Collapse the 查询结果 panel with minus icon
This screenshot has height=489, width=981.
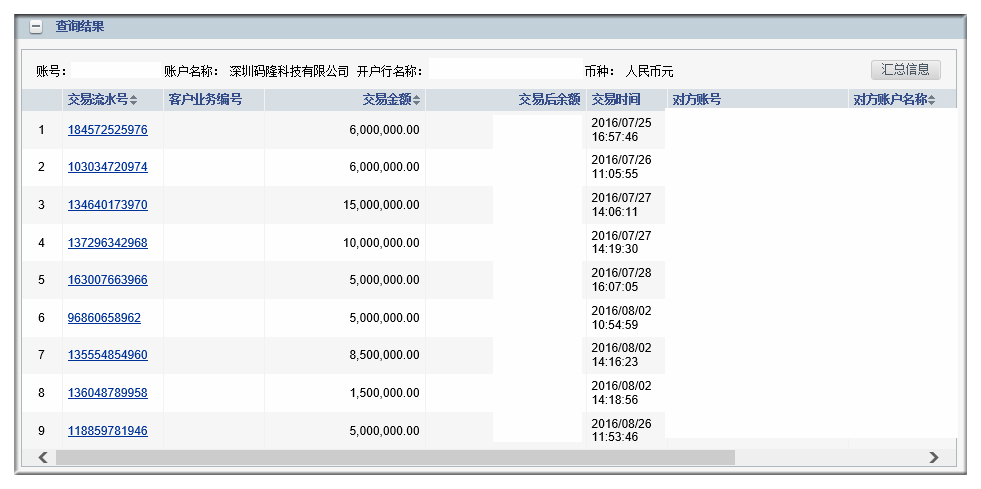coord(37,28)
